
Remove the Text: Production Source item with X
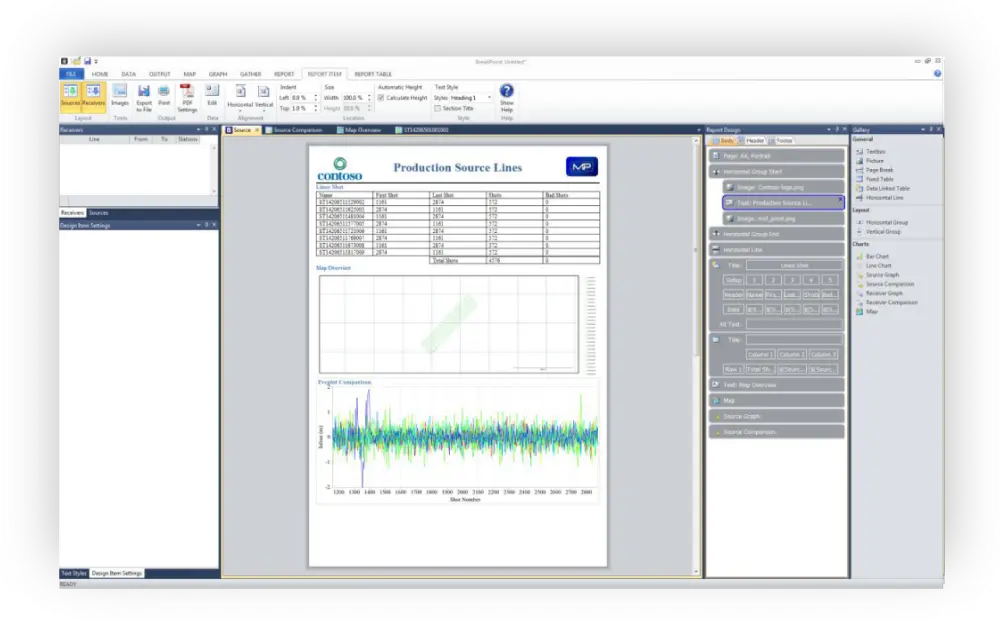coord(840,200)
